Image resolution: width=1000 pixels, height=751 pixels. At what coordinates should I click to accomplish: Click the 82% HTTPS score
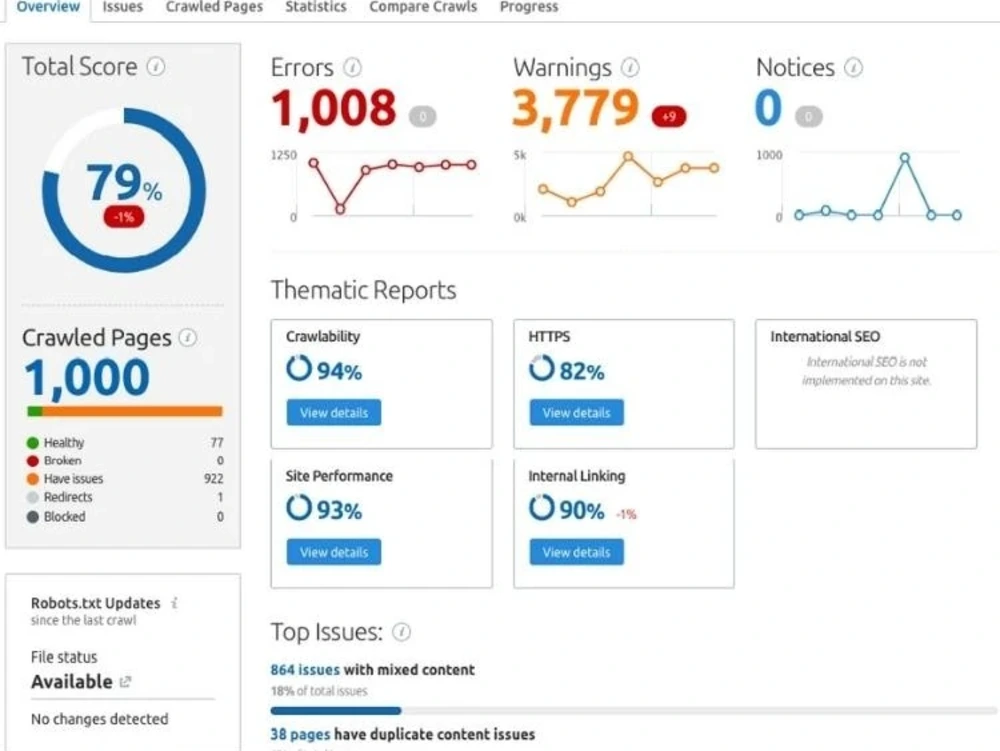pos(582,371)
